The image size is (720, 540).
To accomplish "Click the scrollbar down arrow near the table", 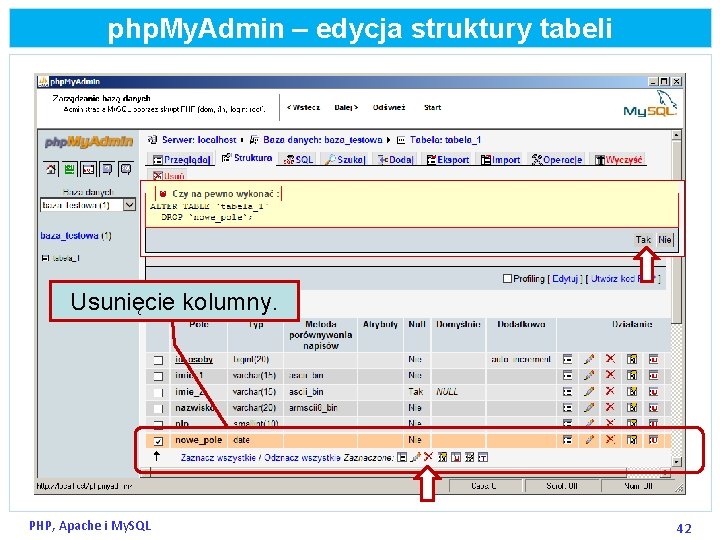I will (x=676, y=461).
